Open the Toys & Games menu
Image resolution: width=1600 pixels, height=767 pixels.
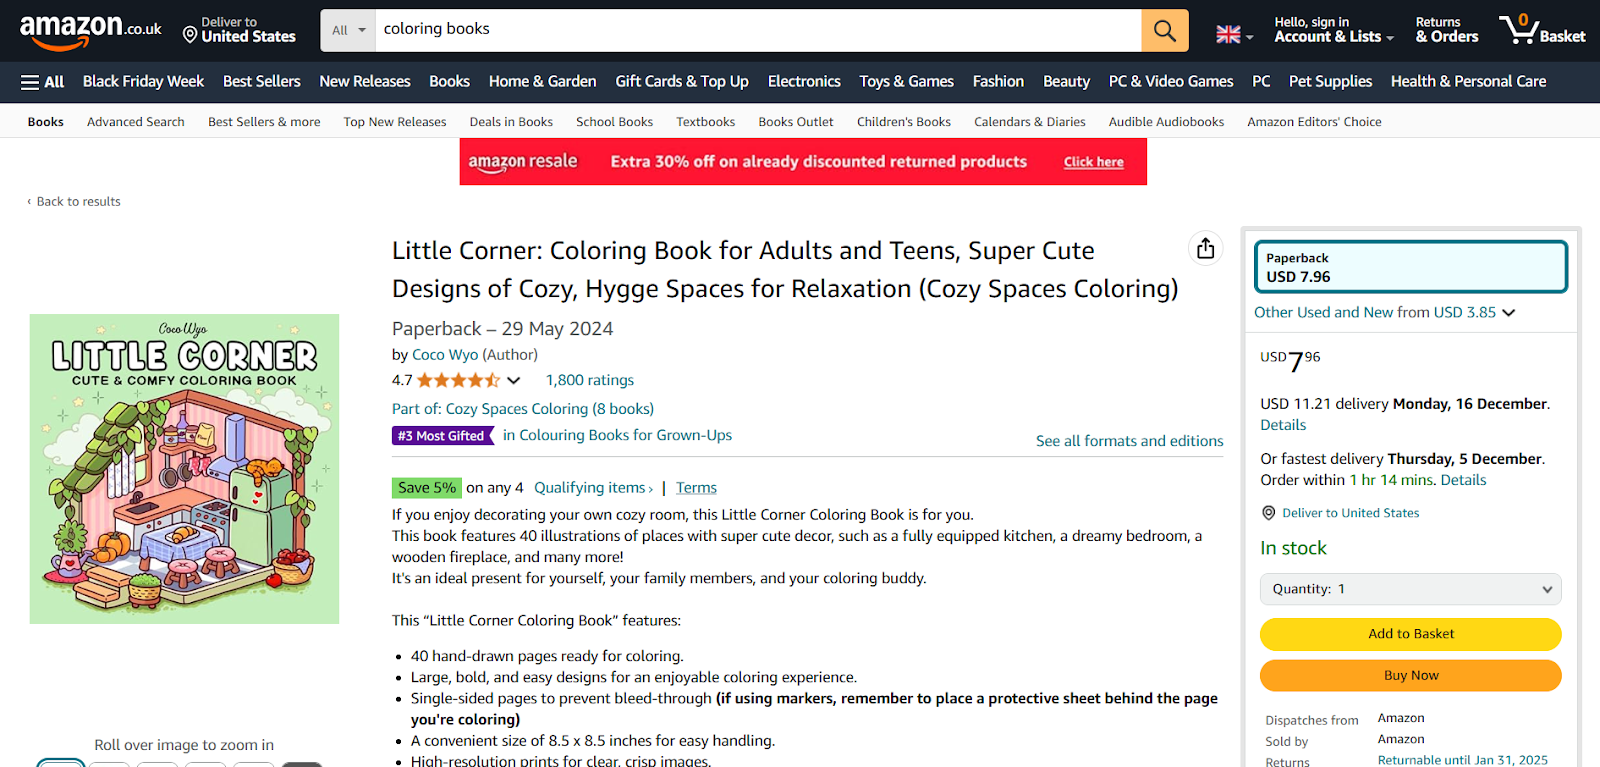pos(905,81)
